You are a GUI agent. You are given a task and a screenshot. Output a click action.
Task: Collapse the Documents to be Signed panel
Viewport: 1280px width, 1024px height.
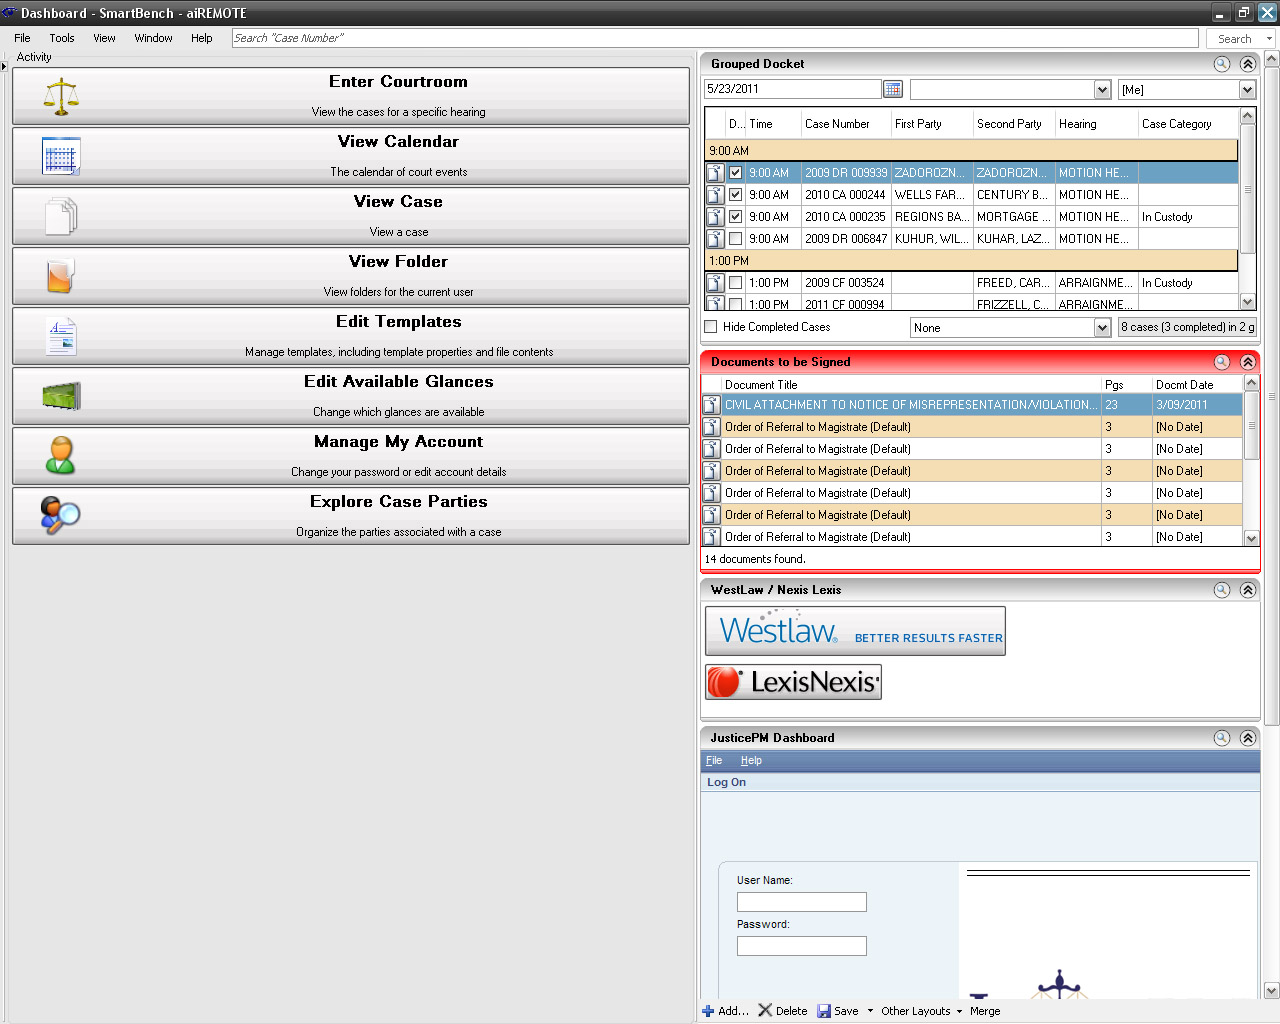pyautogui.click(x=1248, y=362)
